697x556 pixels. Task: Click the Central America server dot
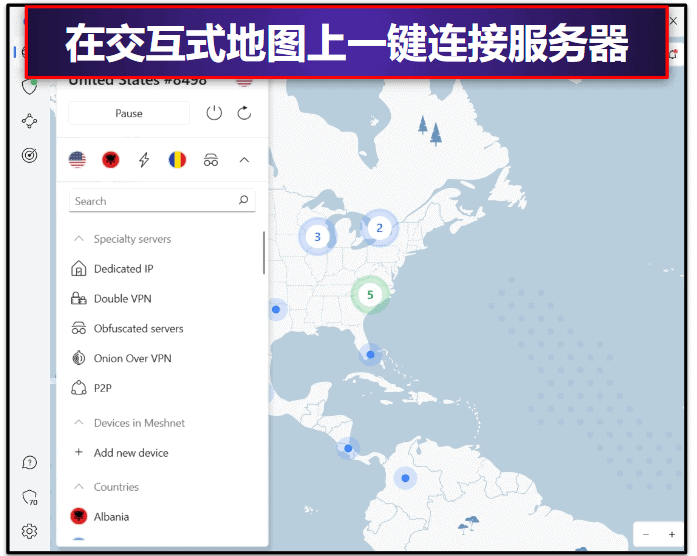point(348,448)
